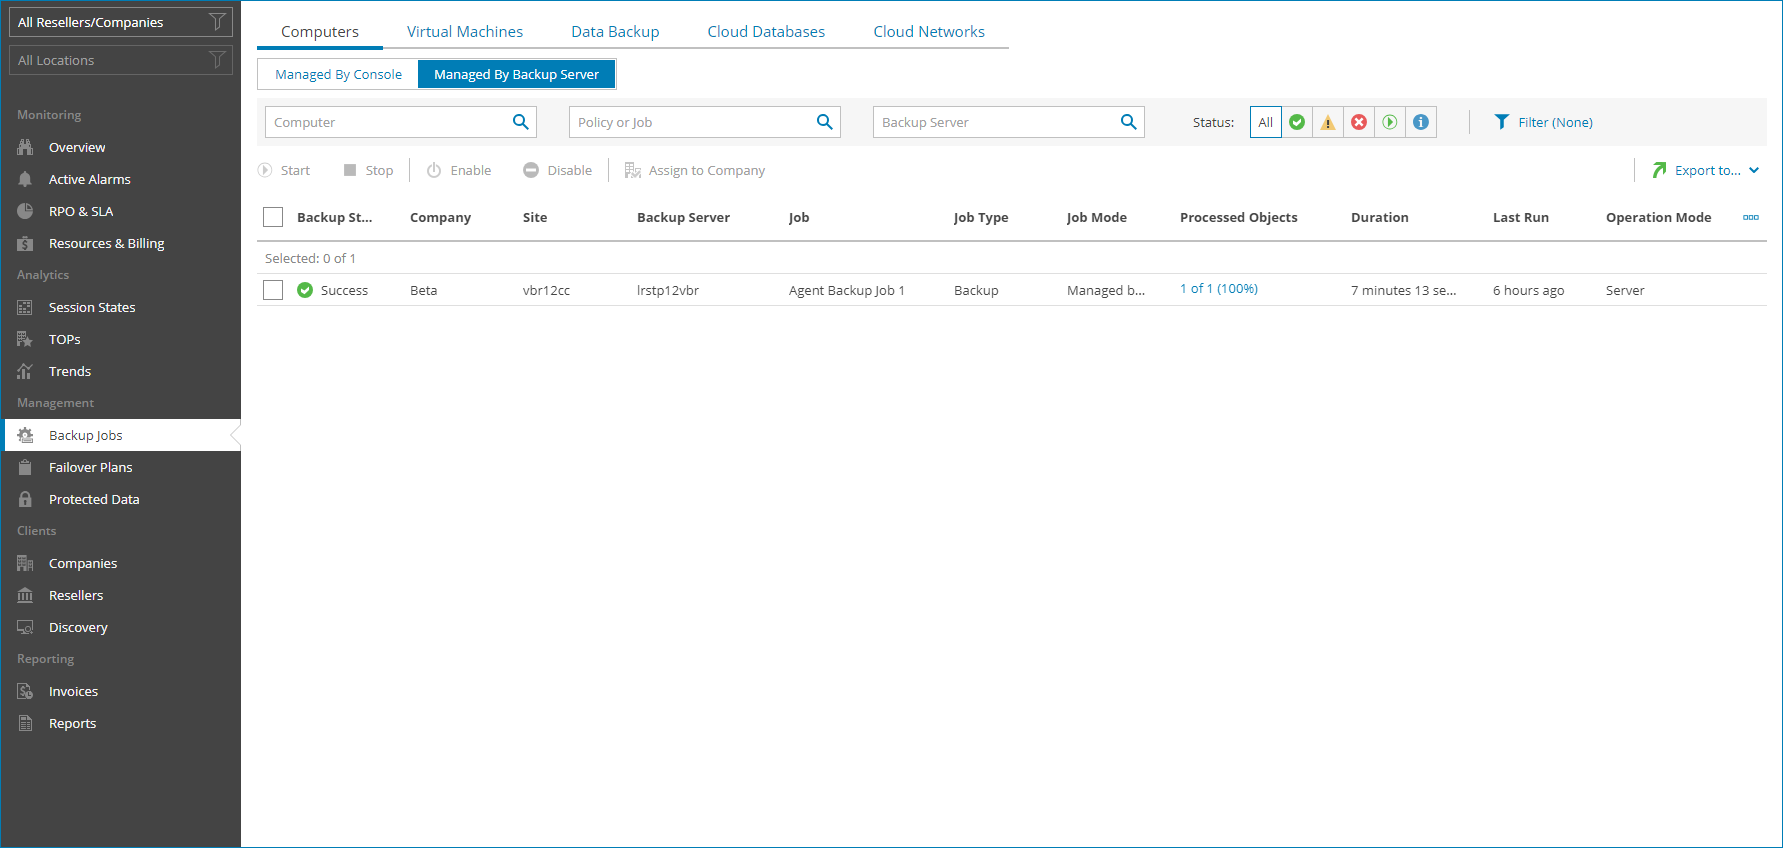1783x848 pixels.
Task: Switch to Cloud Networks tab
Action: (929, 31)
